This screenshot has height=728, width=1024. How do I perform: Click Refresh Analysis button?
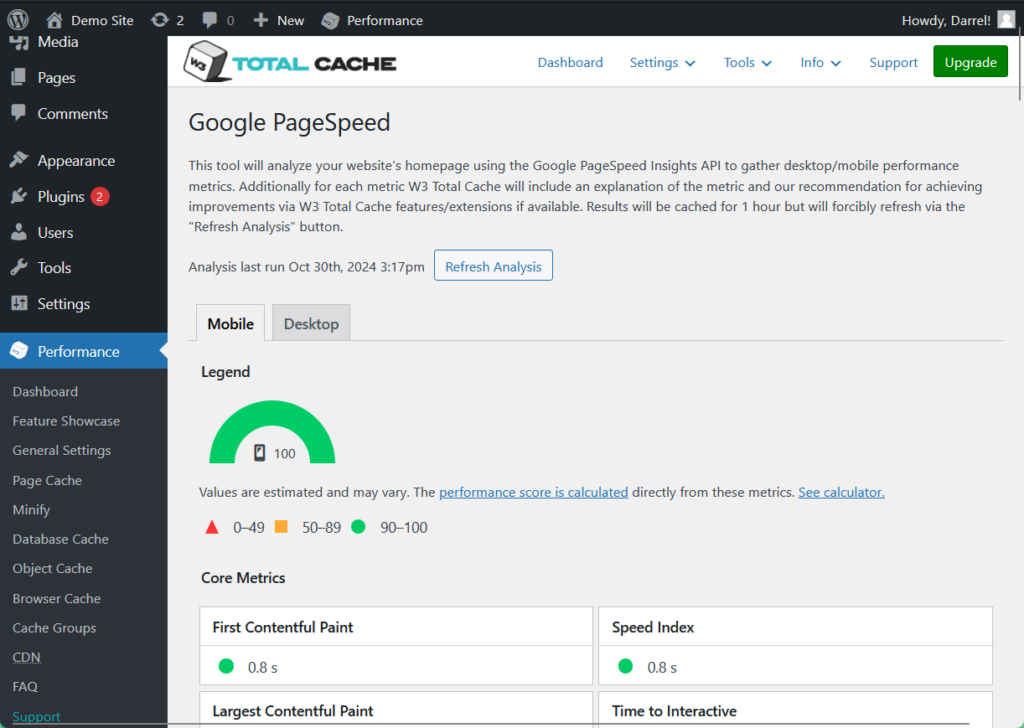(x=493, y=266)
